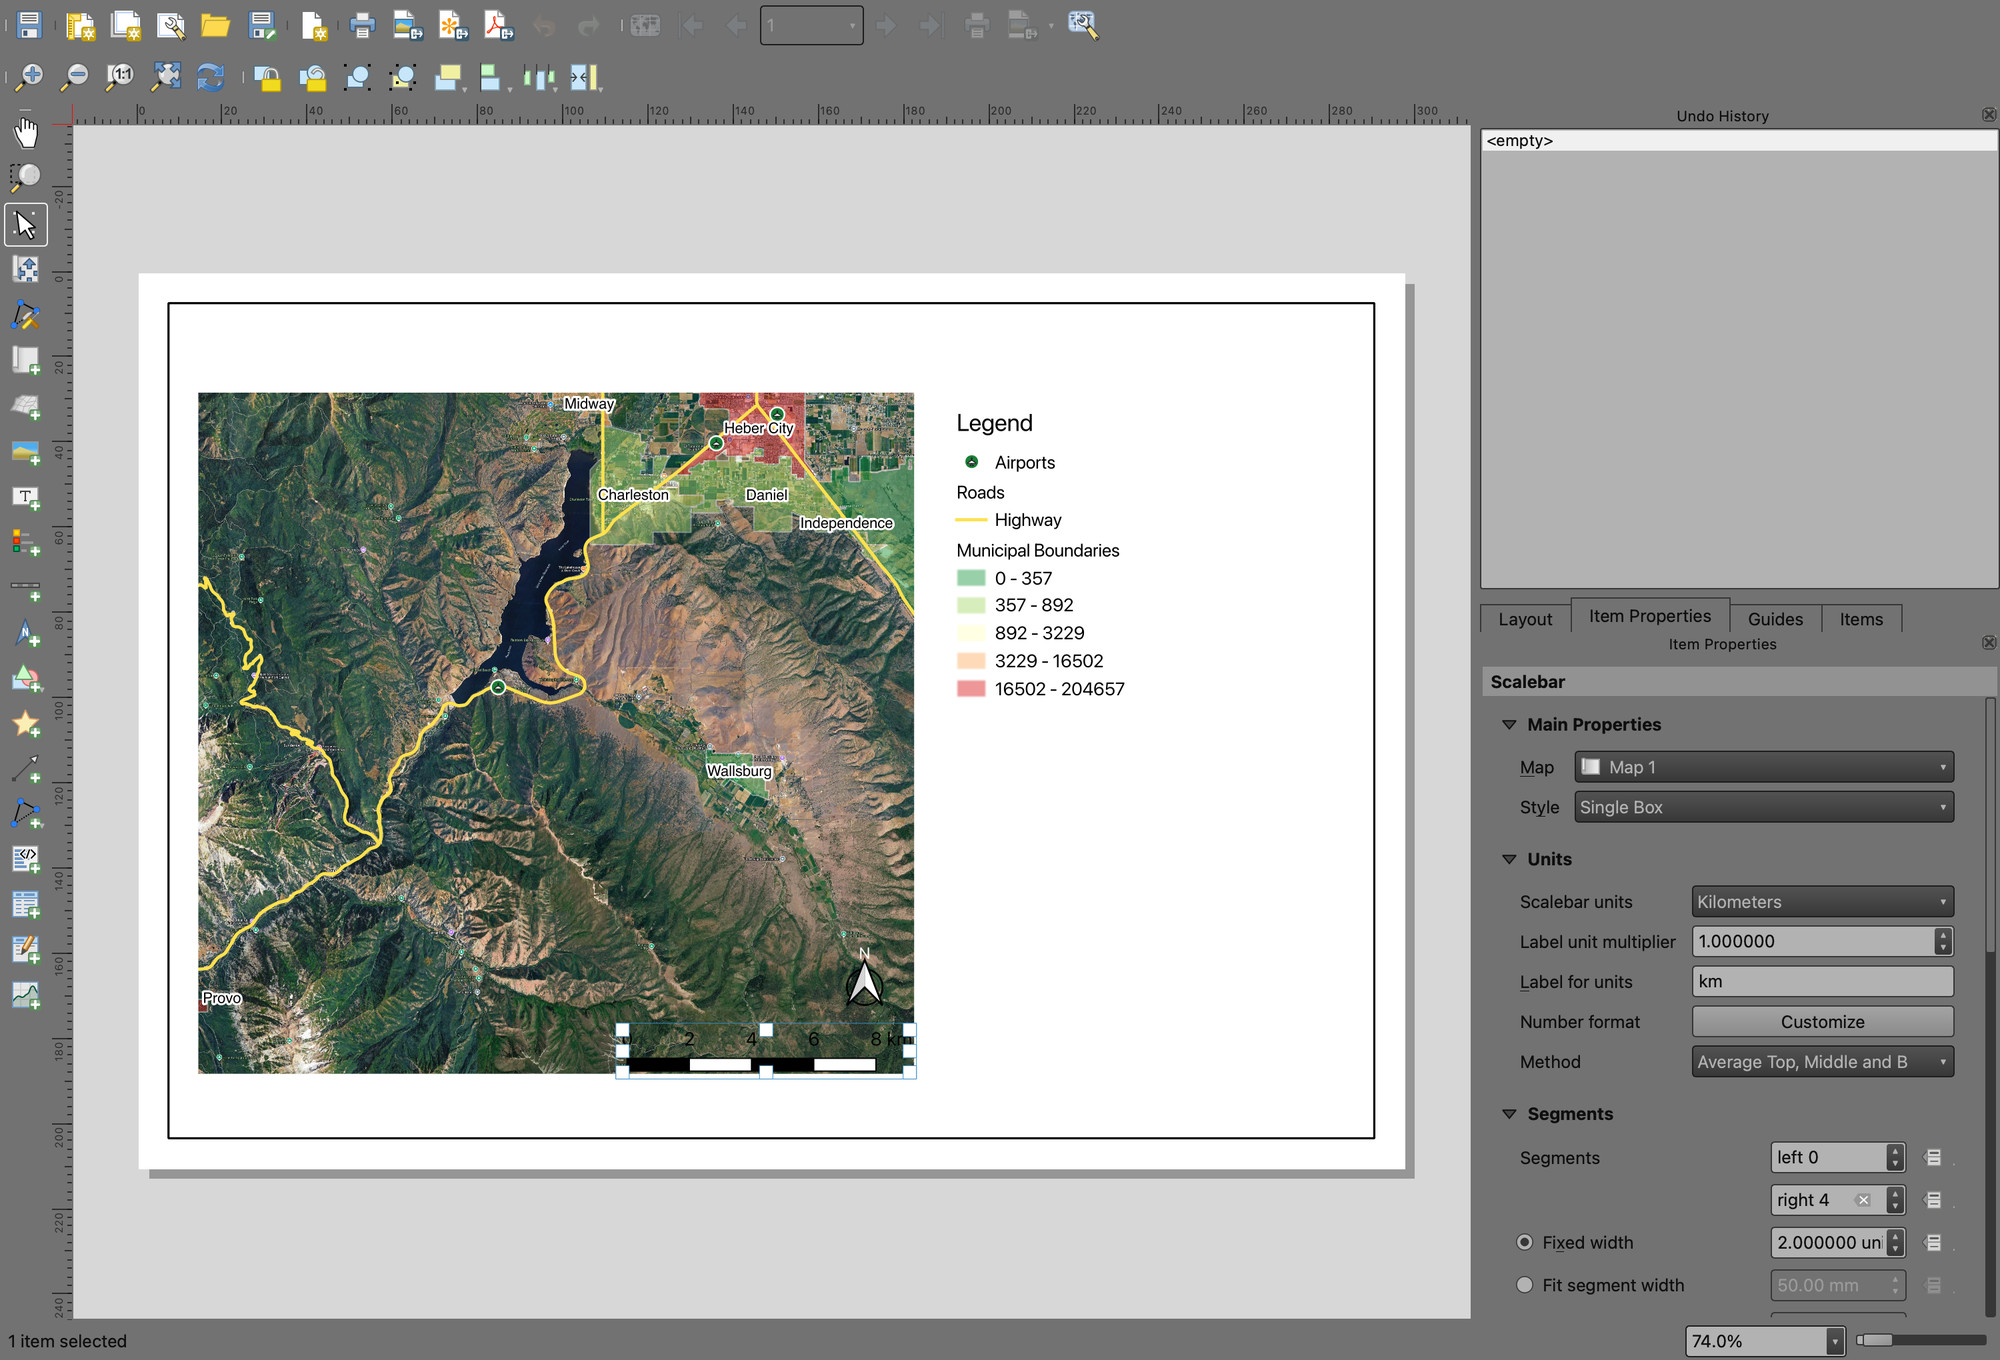Open the Map 1 dropdown
The height and width of the screenshot is (1360, 2000).
[x=1764, y=767]
